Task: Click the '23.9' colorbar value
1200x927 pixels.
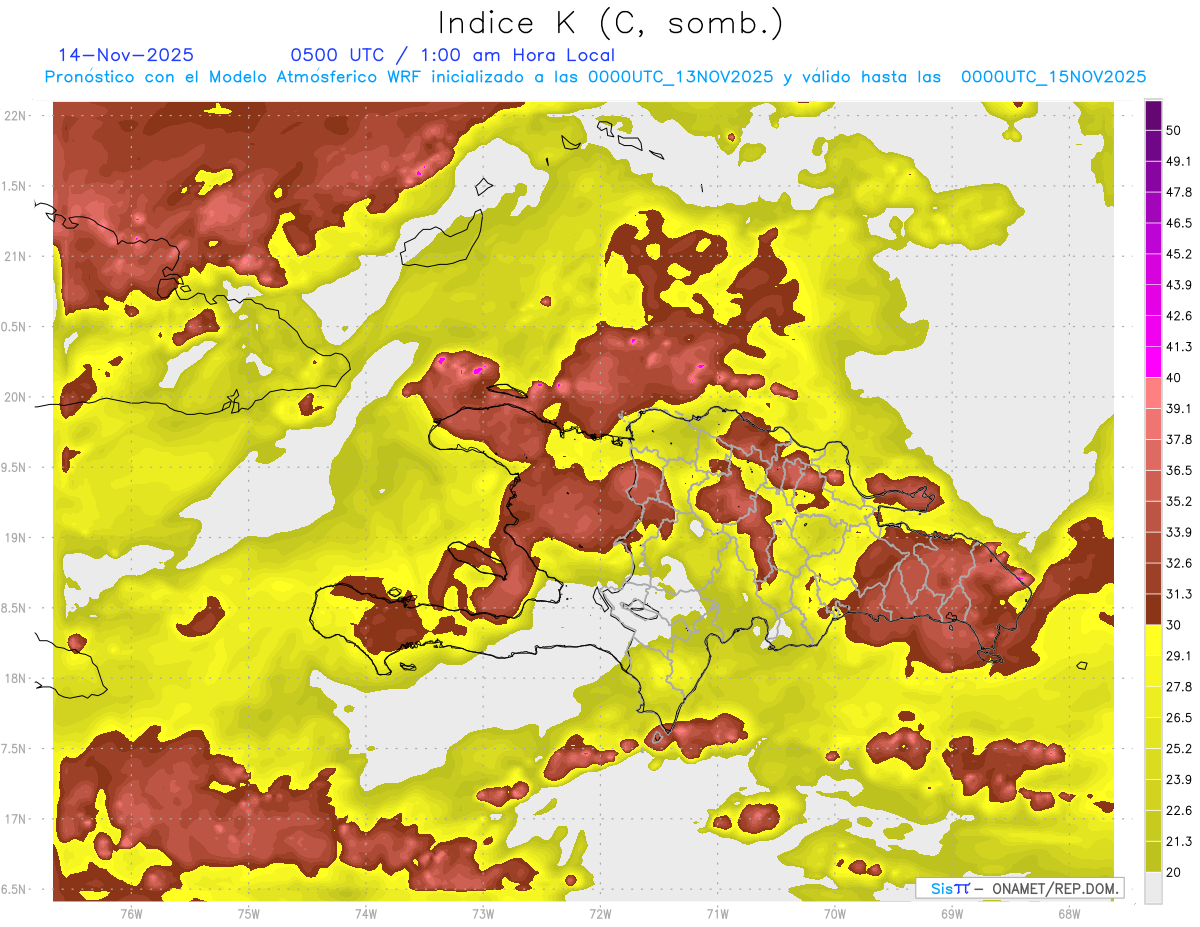Action: point(1179,780)
